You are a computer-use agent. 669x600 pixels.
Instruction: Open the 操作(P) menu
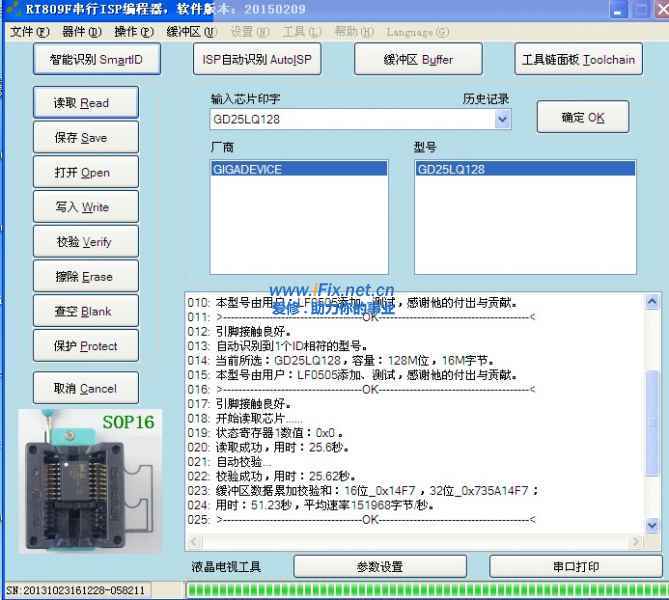pos(134,32)
